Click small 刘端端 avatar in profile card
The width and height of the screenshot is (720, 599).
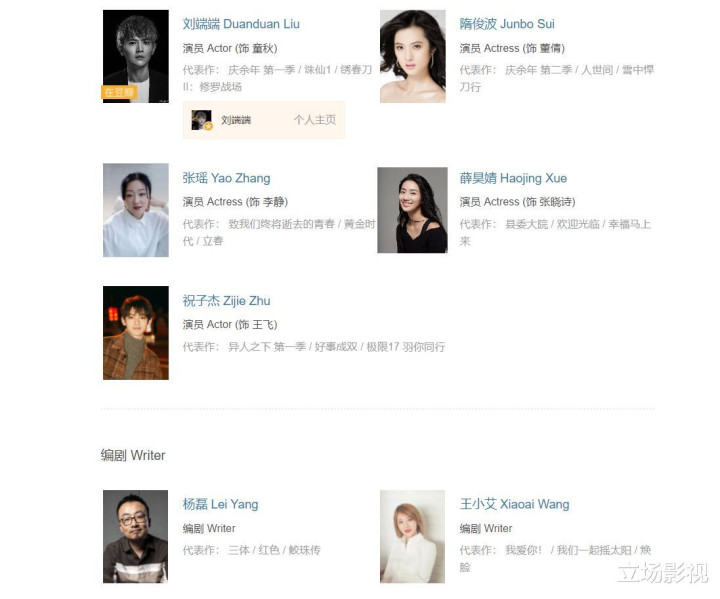201,120
